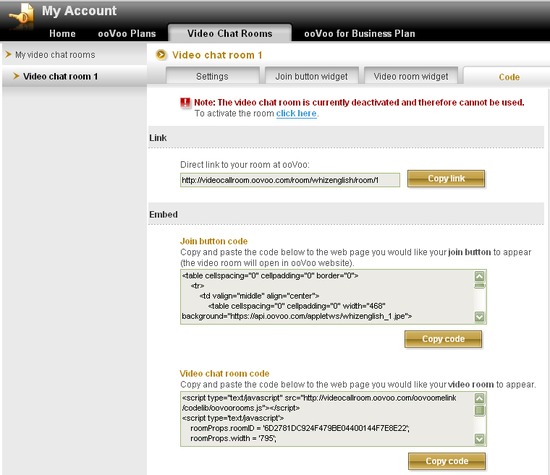Click down arrow of Join button code scrollbar
Viewport: 550px width, 475px height.
point(479,317)
